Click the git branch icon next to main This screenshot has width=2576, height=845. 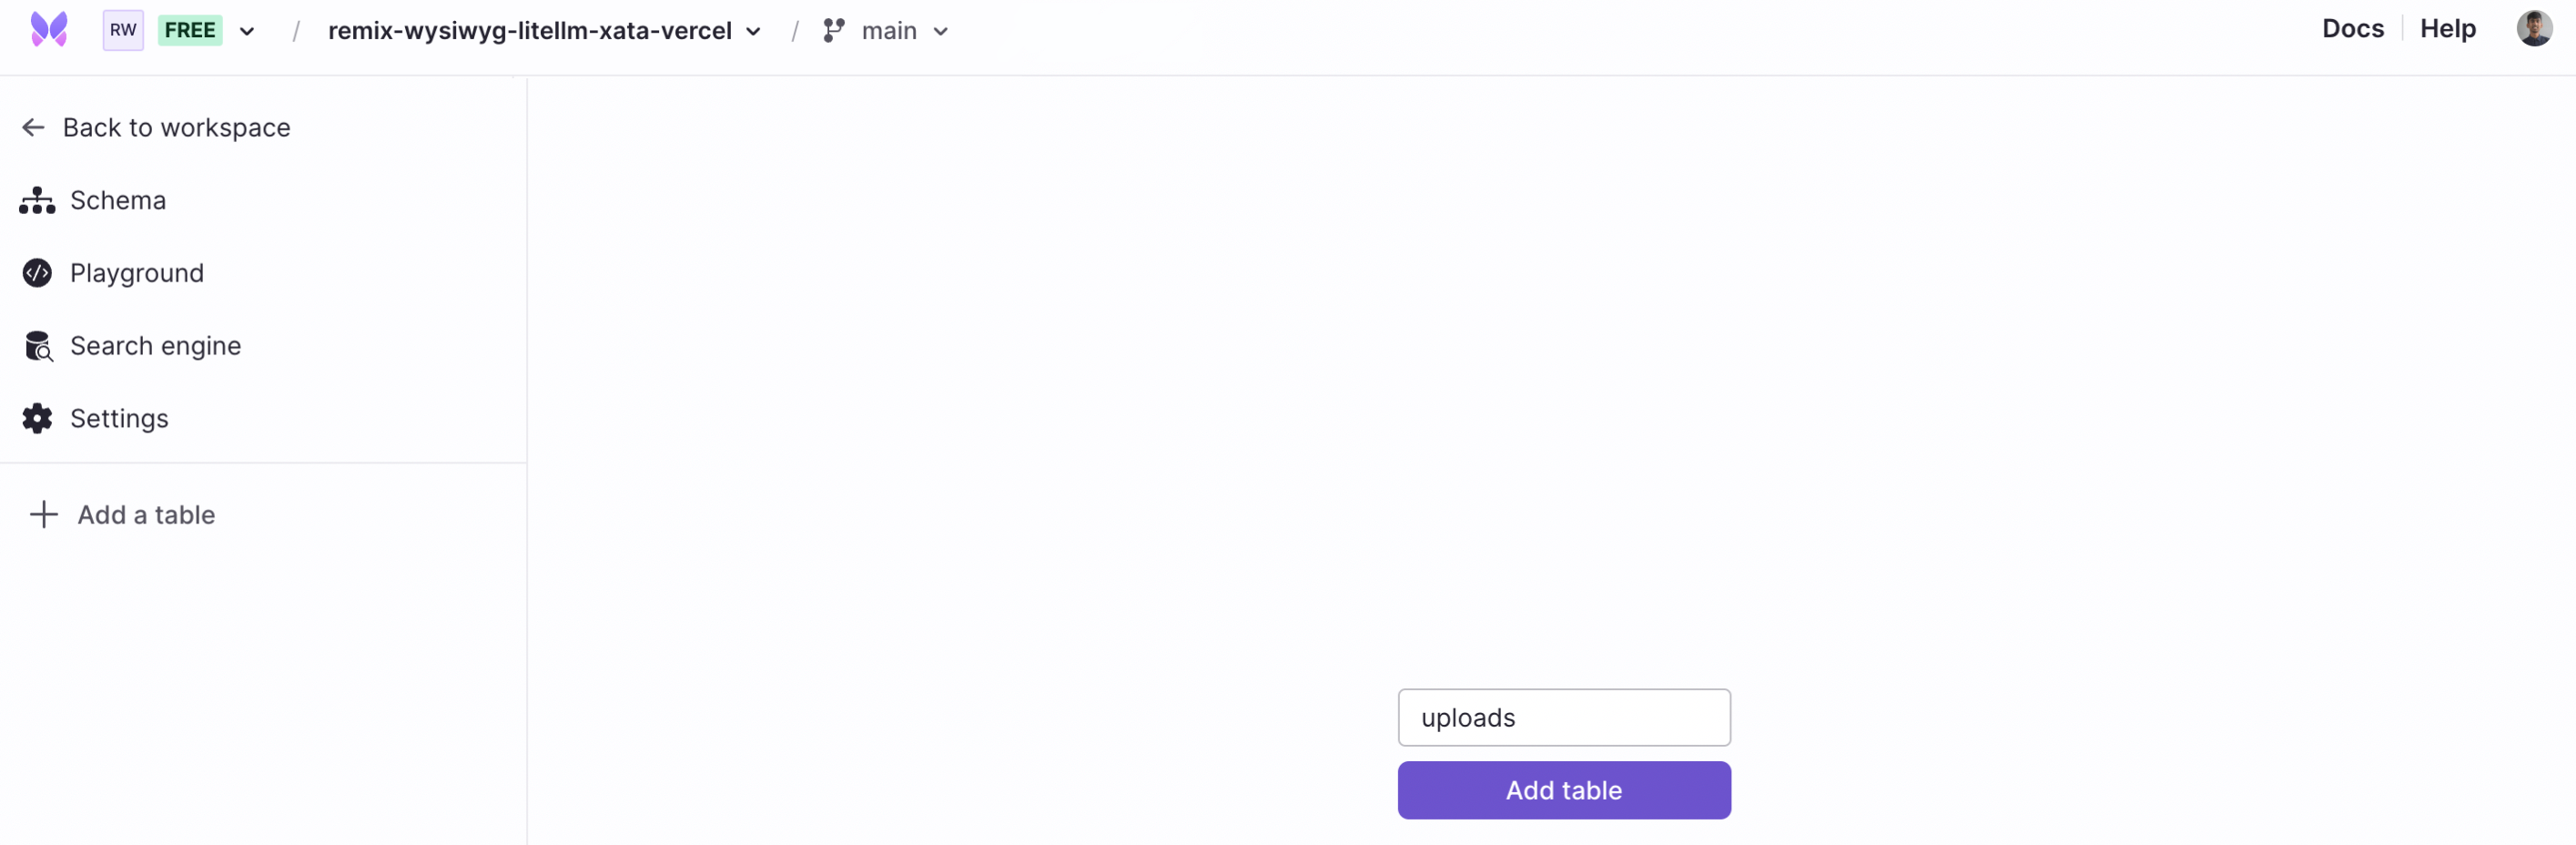(x=833, y=31)
